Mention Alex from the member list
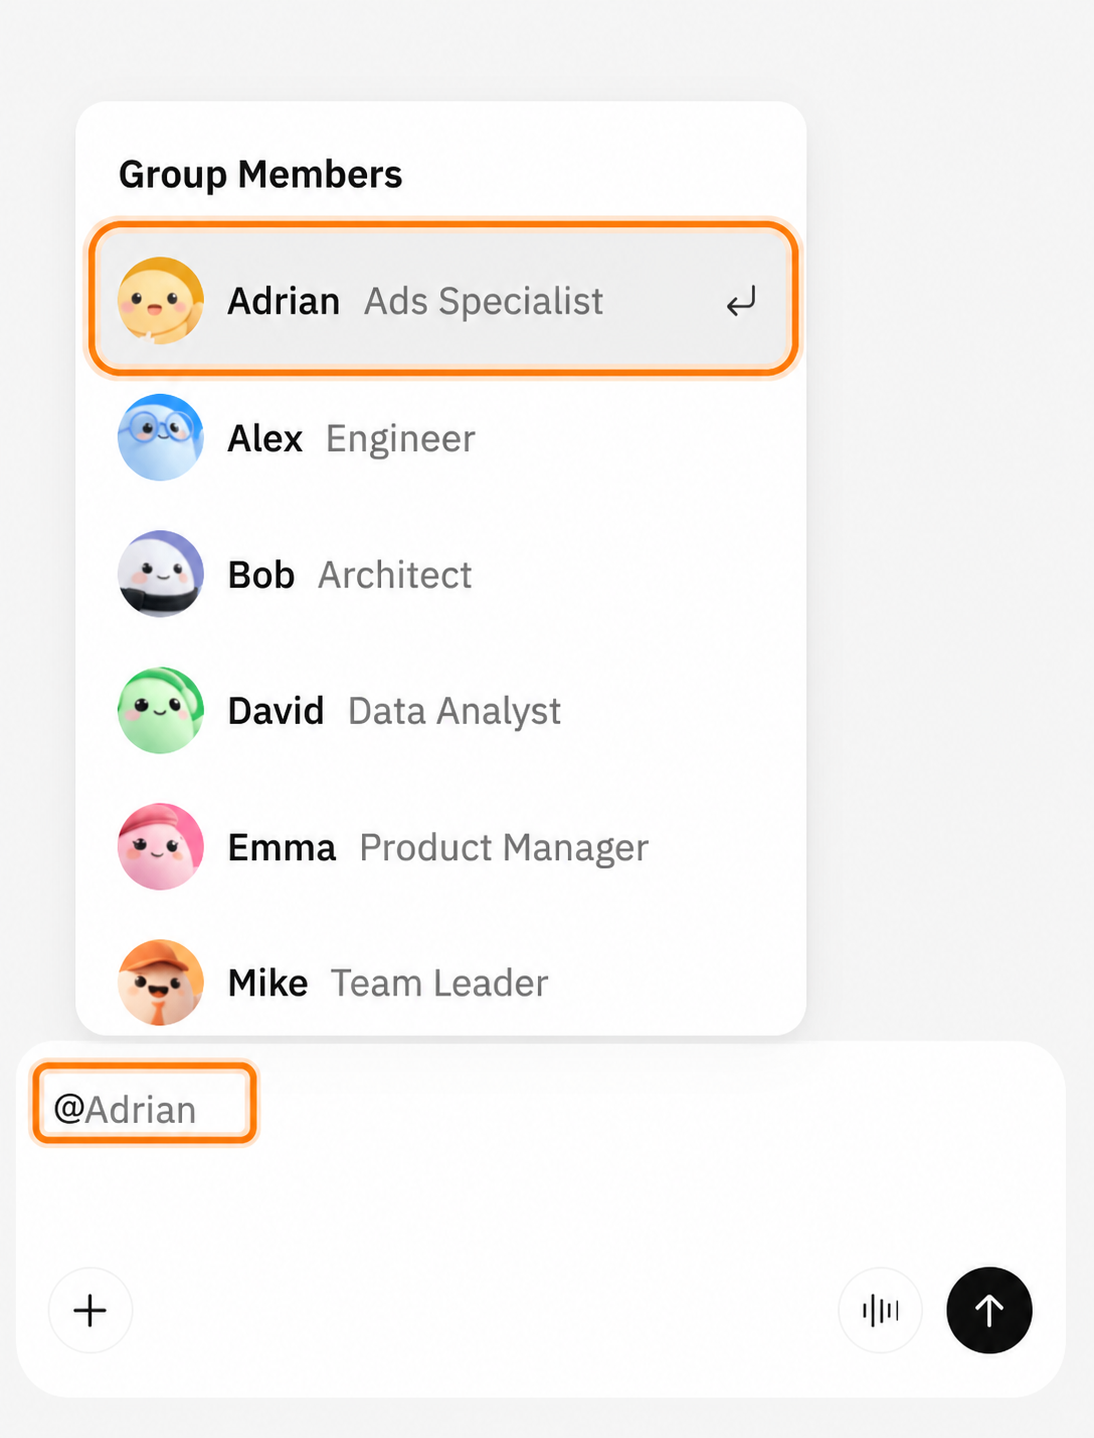This screenshot has width=1094, height=1438. (x=442, y=438)
